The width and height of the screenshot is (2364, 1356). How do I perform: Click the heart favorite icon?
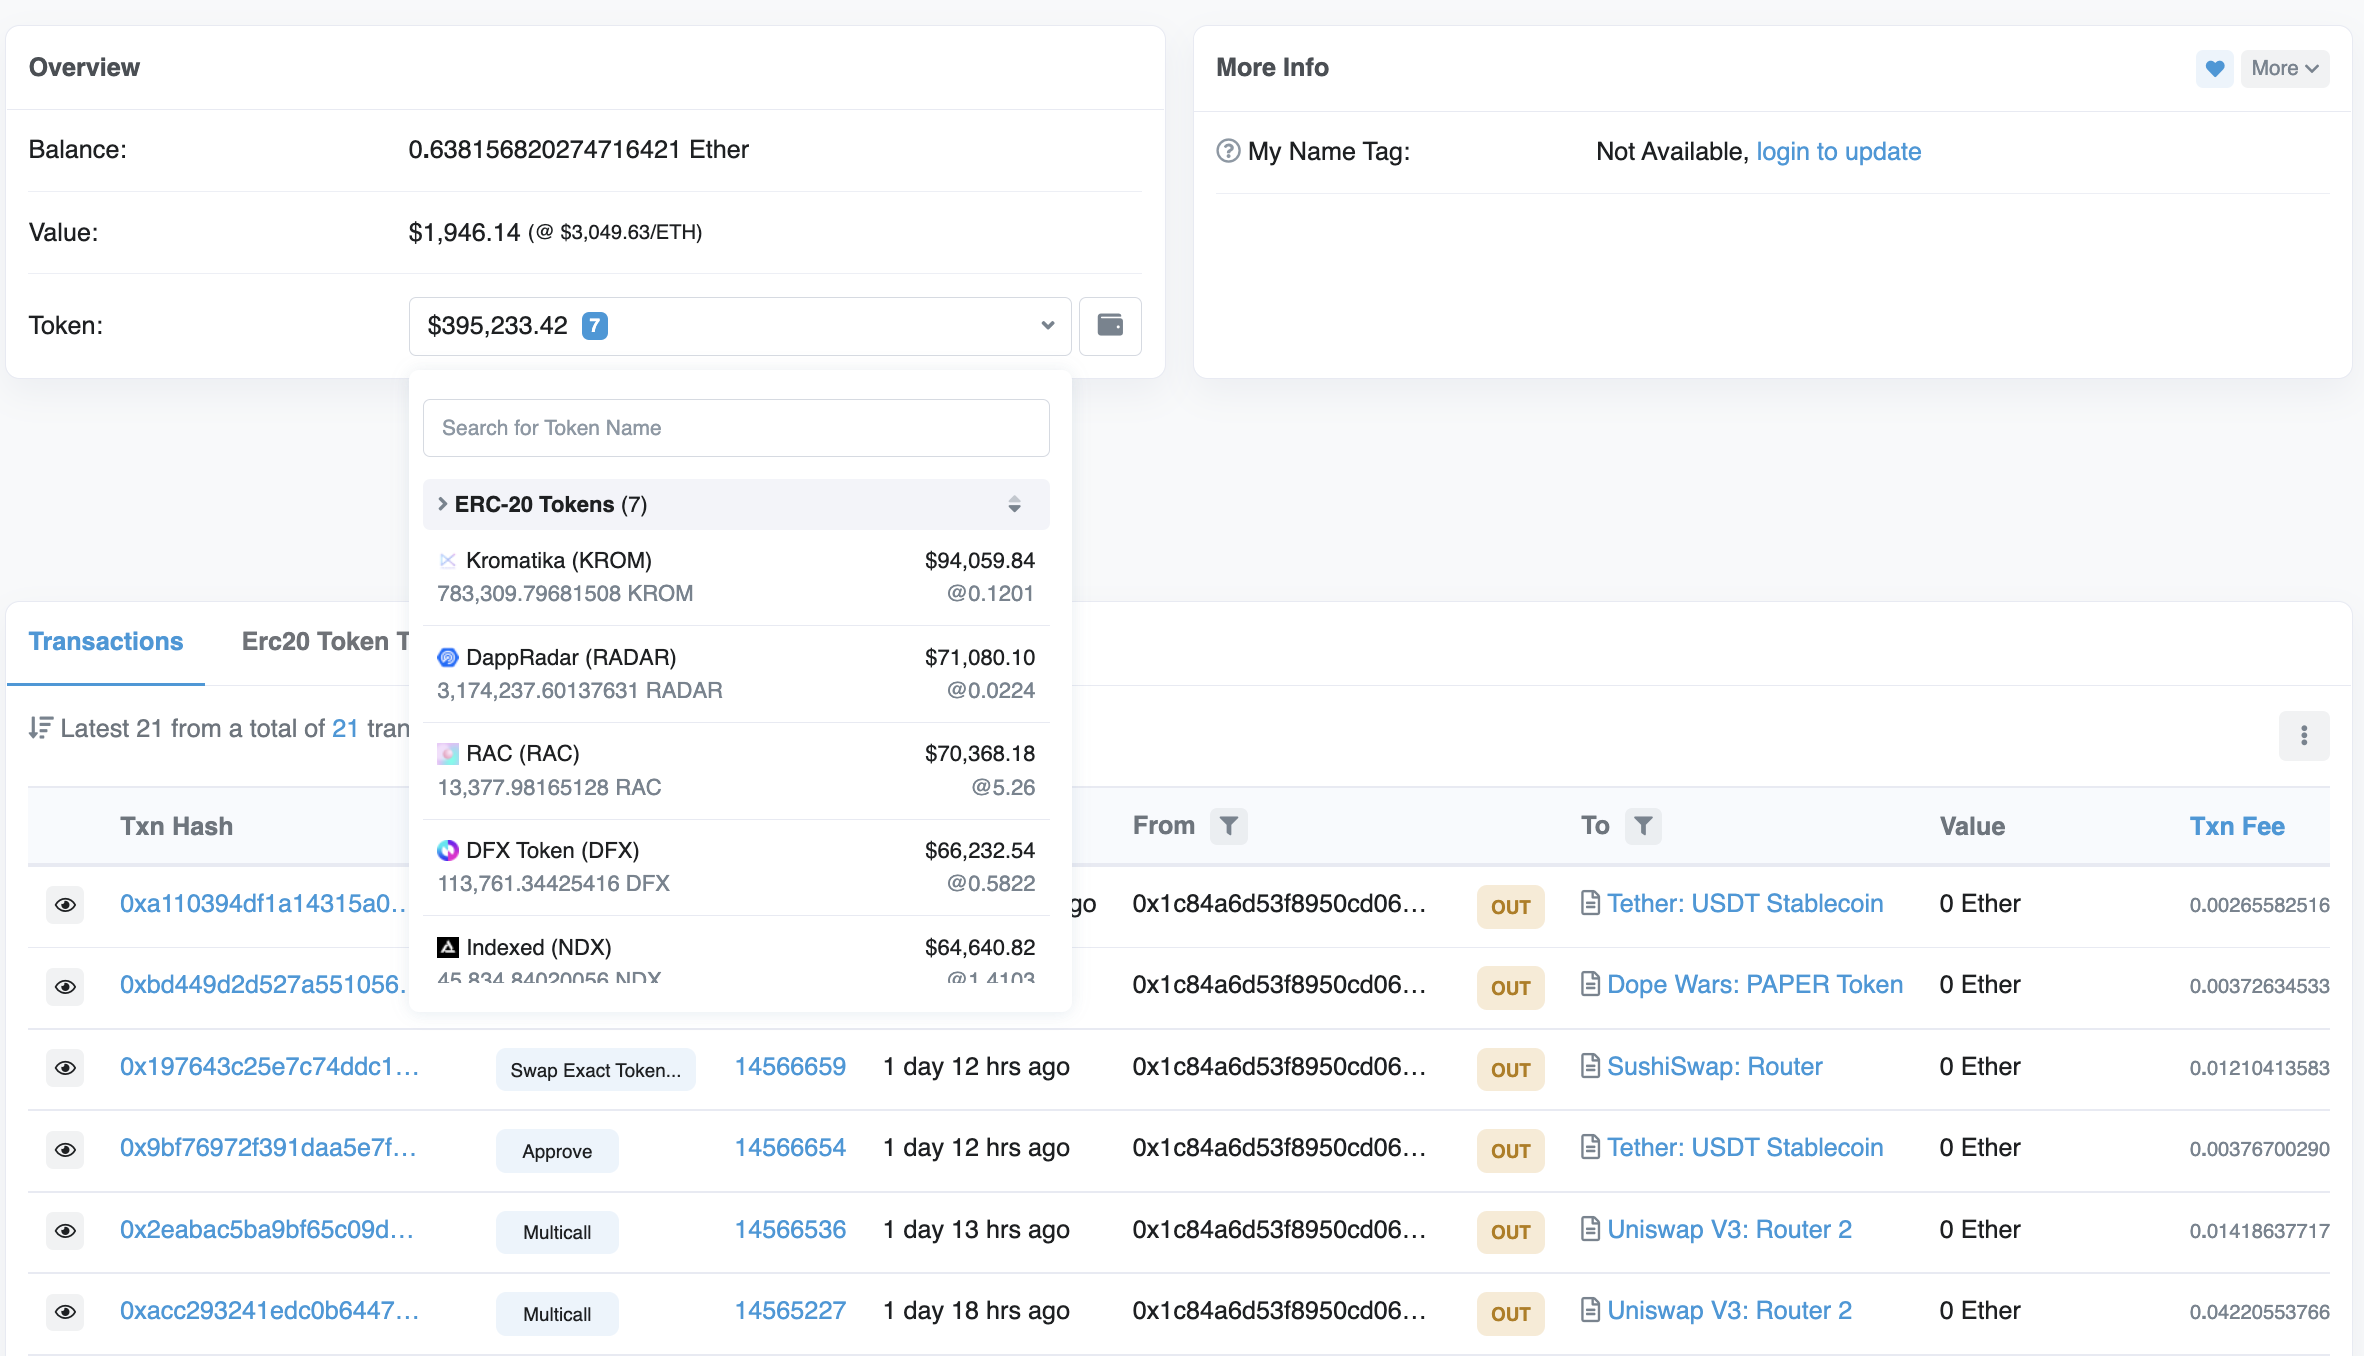[x=2214, y=68]
